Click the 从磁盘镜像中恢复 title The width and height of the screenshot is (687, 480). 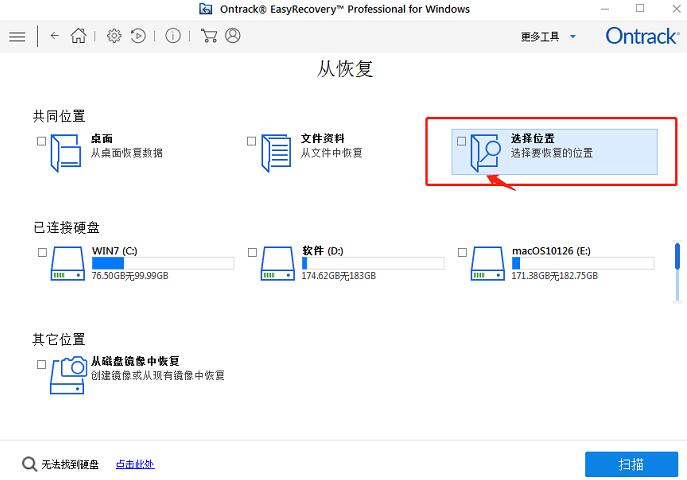coord(135,361)
